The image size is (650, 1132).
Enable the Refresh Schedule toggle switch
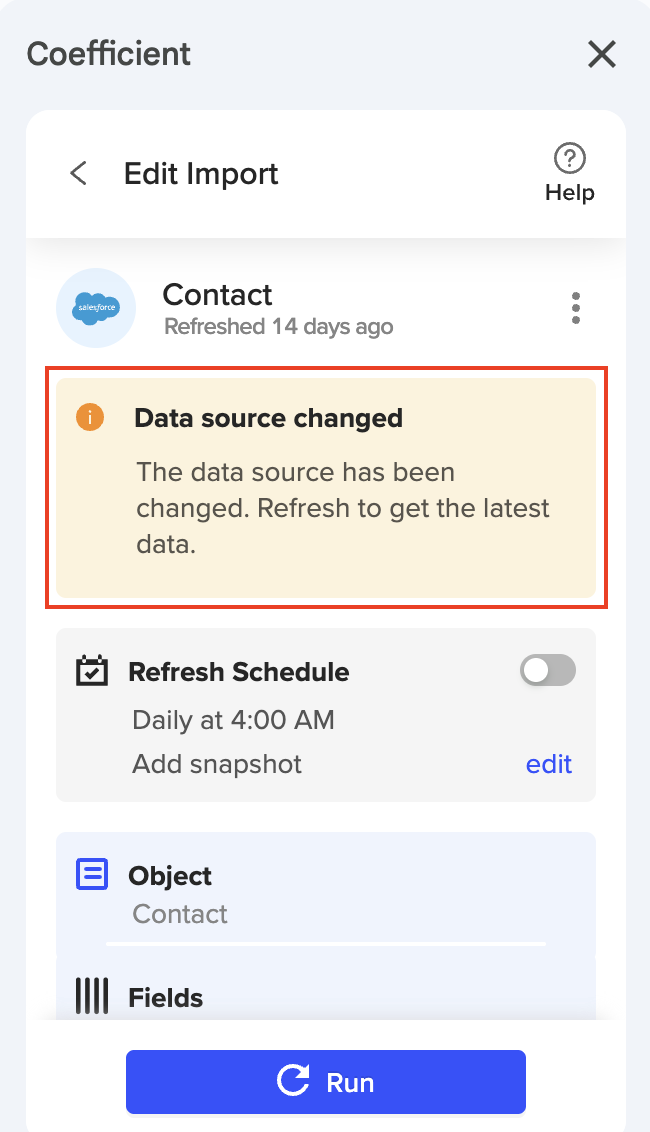(548, 671)
